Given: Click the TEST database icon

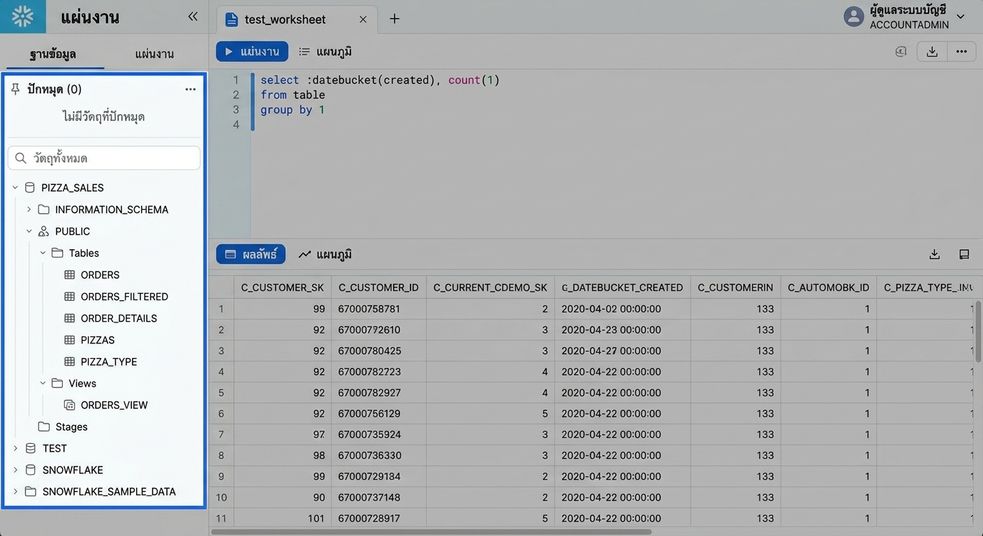Looking at the screenshot, I should point(30,448).
